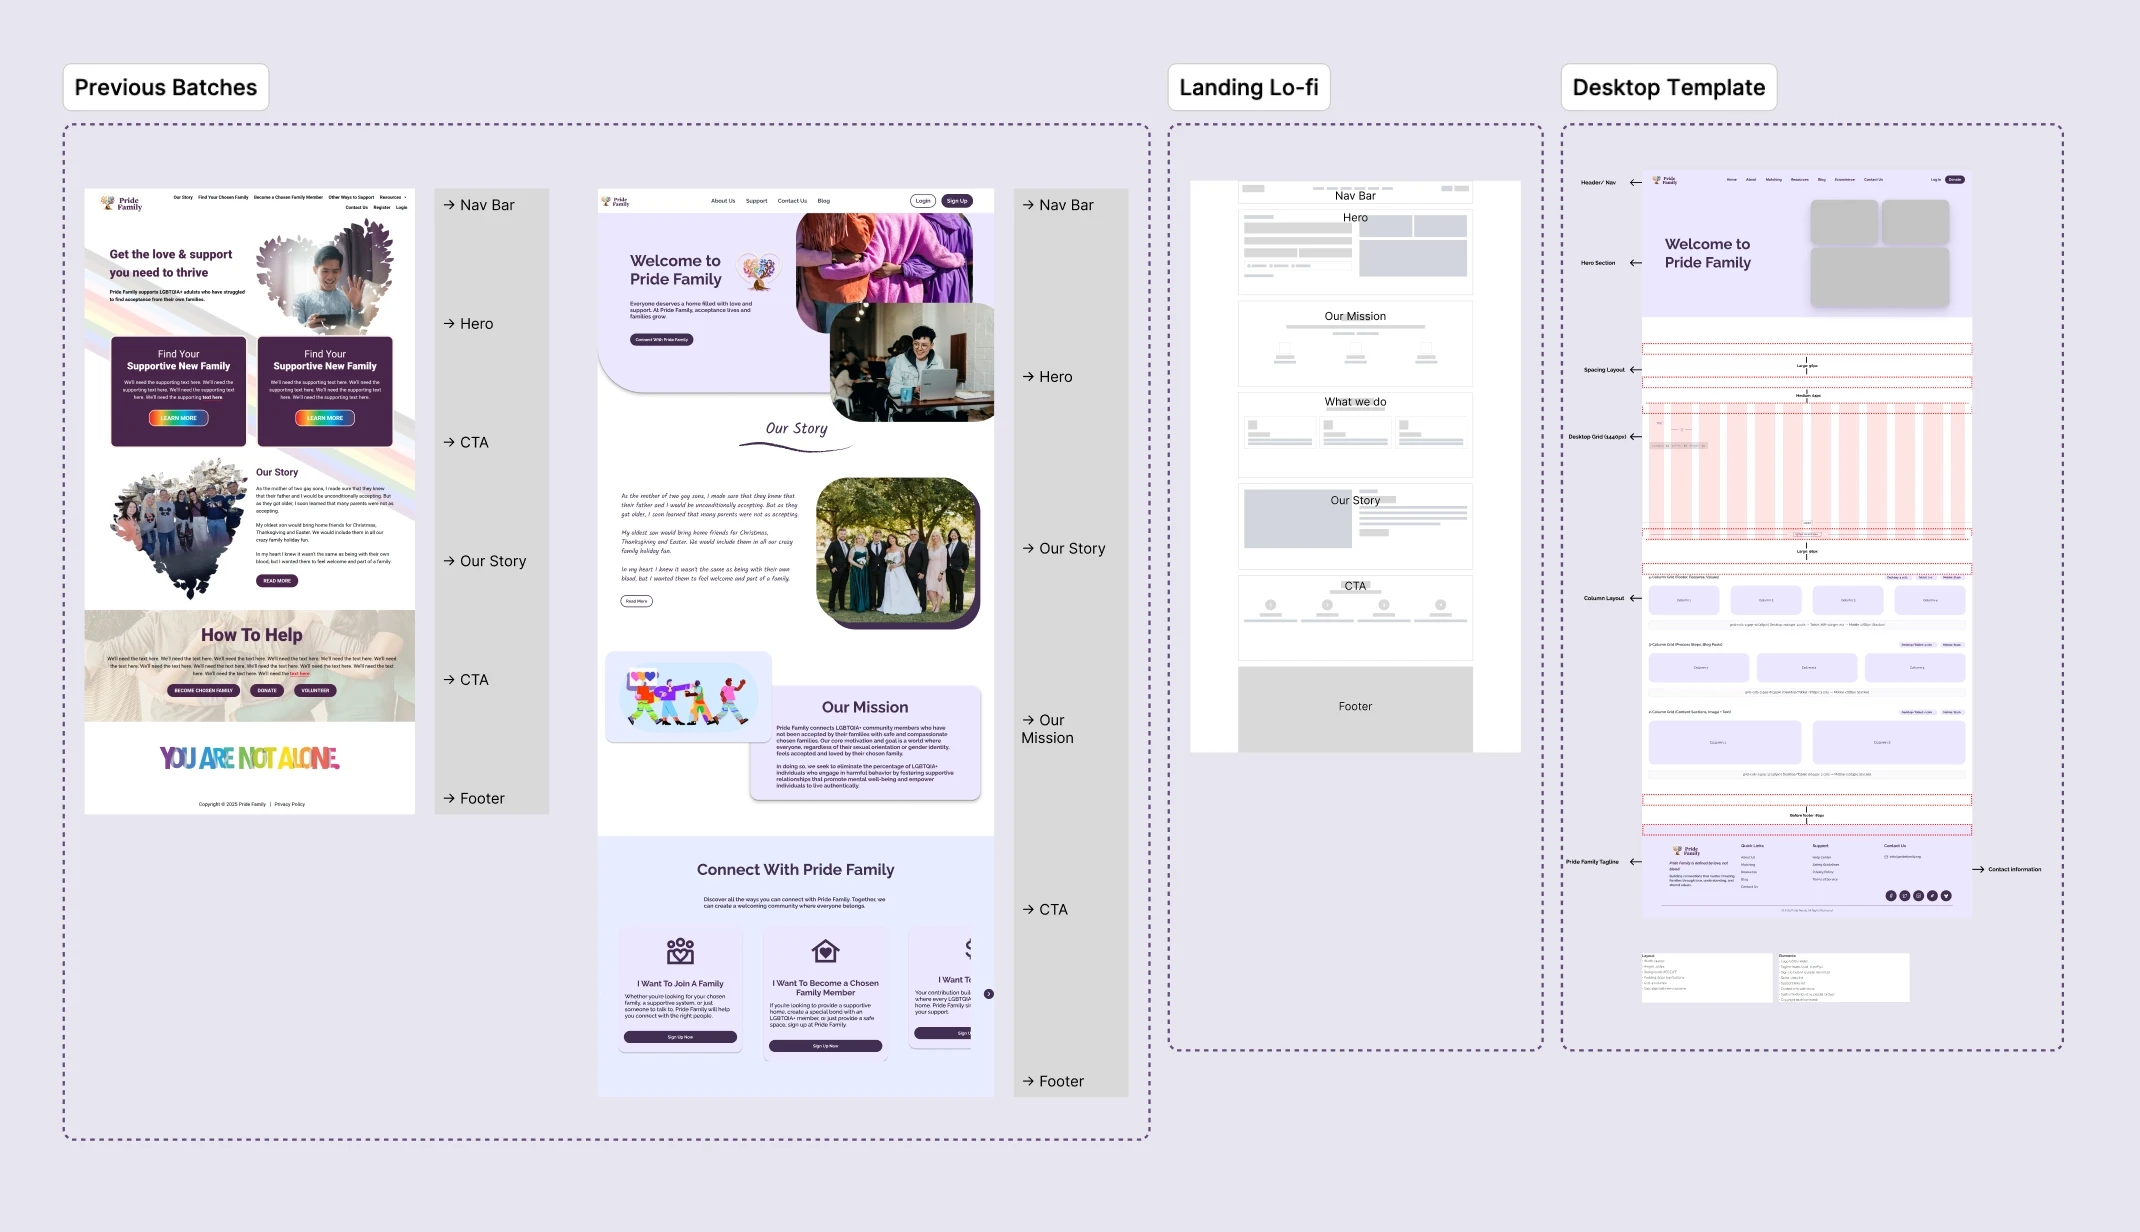The height and width of the screenshot is (1232, 2140).
Task: Click the right arrow to advance the connect cards carousel
Action: point(989,994)
